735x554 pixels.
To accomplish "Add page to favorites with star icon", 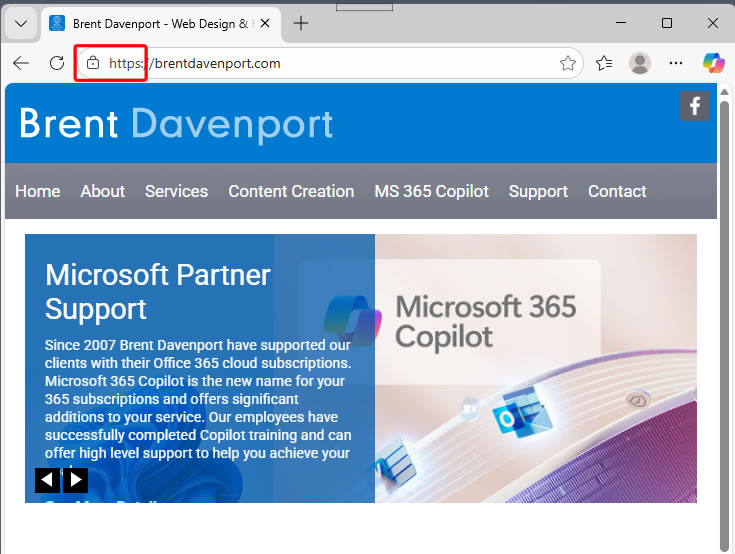I will pos(568,63).
